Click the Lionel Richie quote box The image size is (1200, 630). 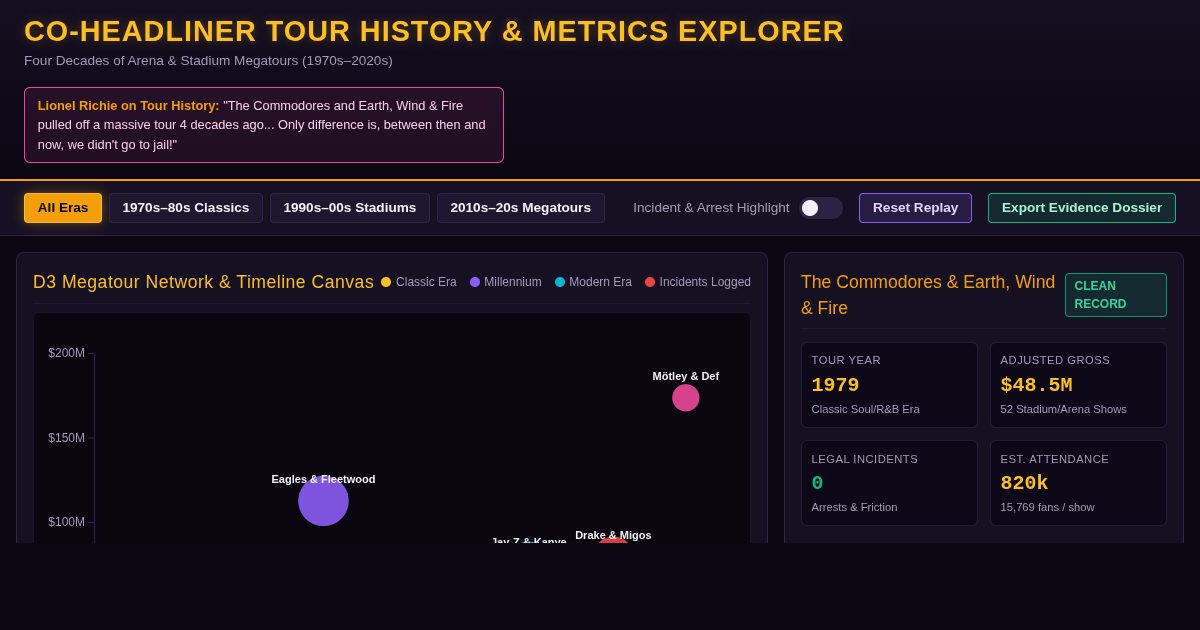[264, 125]
